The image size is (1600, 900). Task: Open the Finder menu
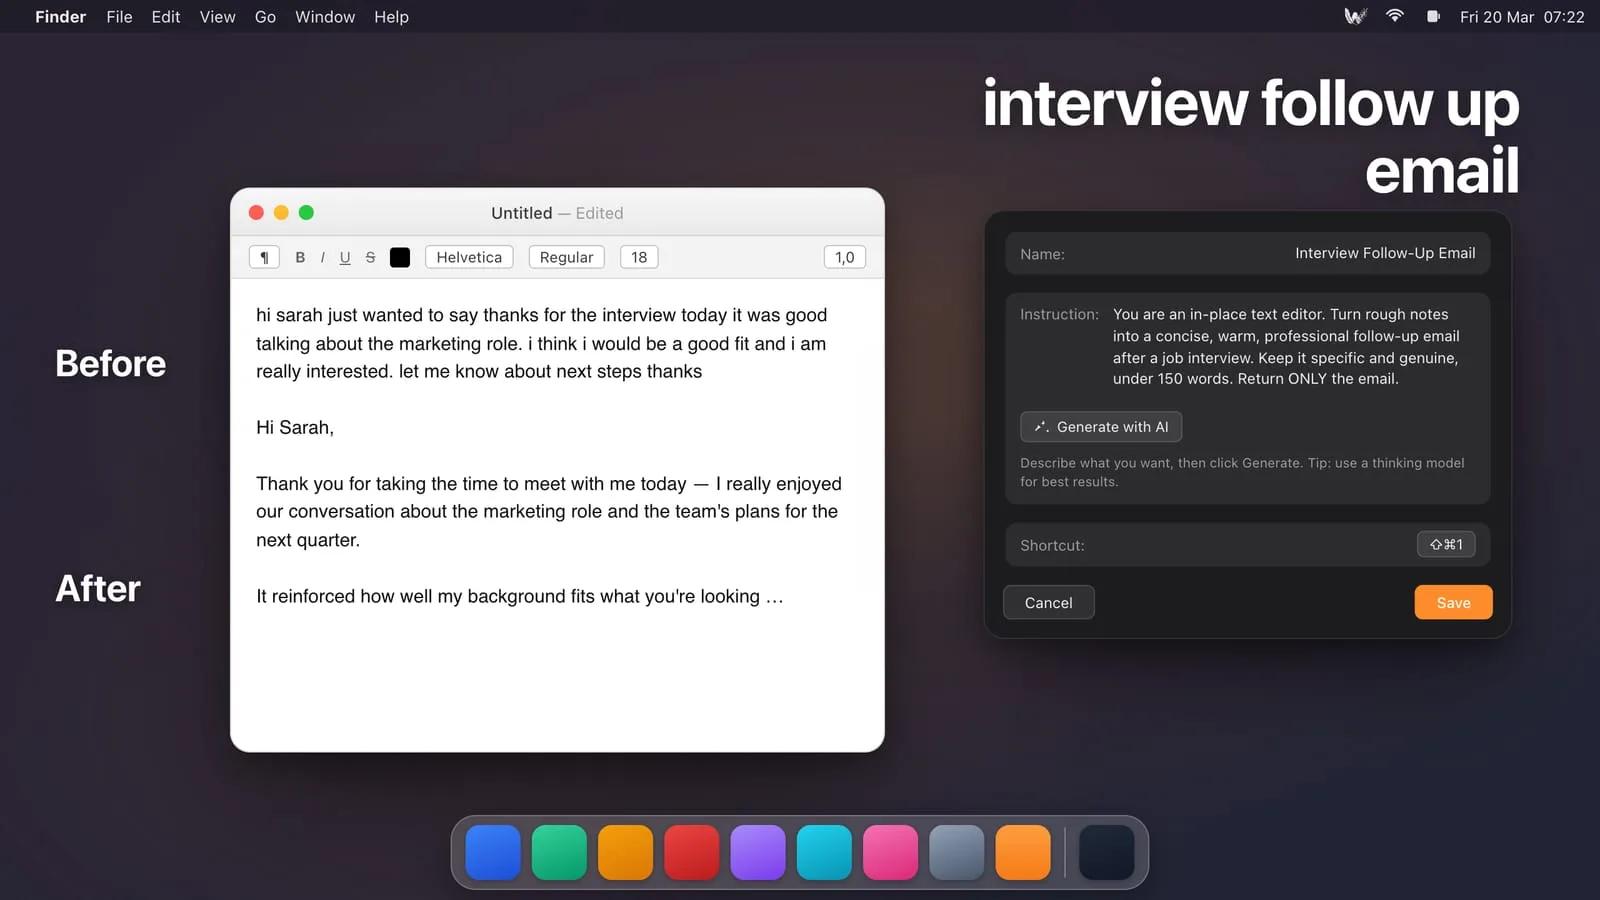coord(60,17)
